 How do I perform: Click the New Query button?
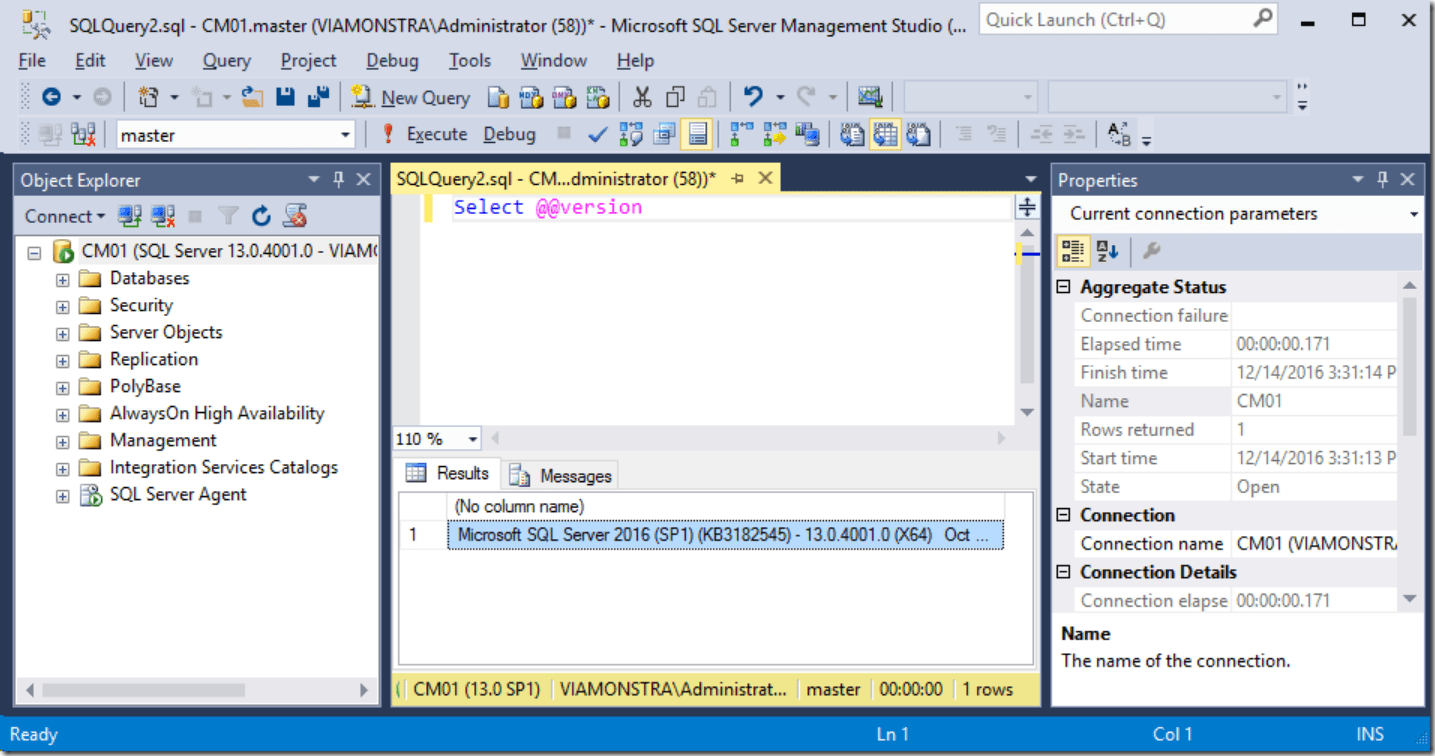point(411,97)
